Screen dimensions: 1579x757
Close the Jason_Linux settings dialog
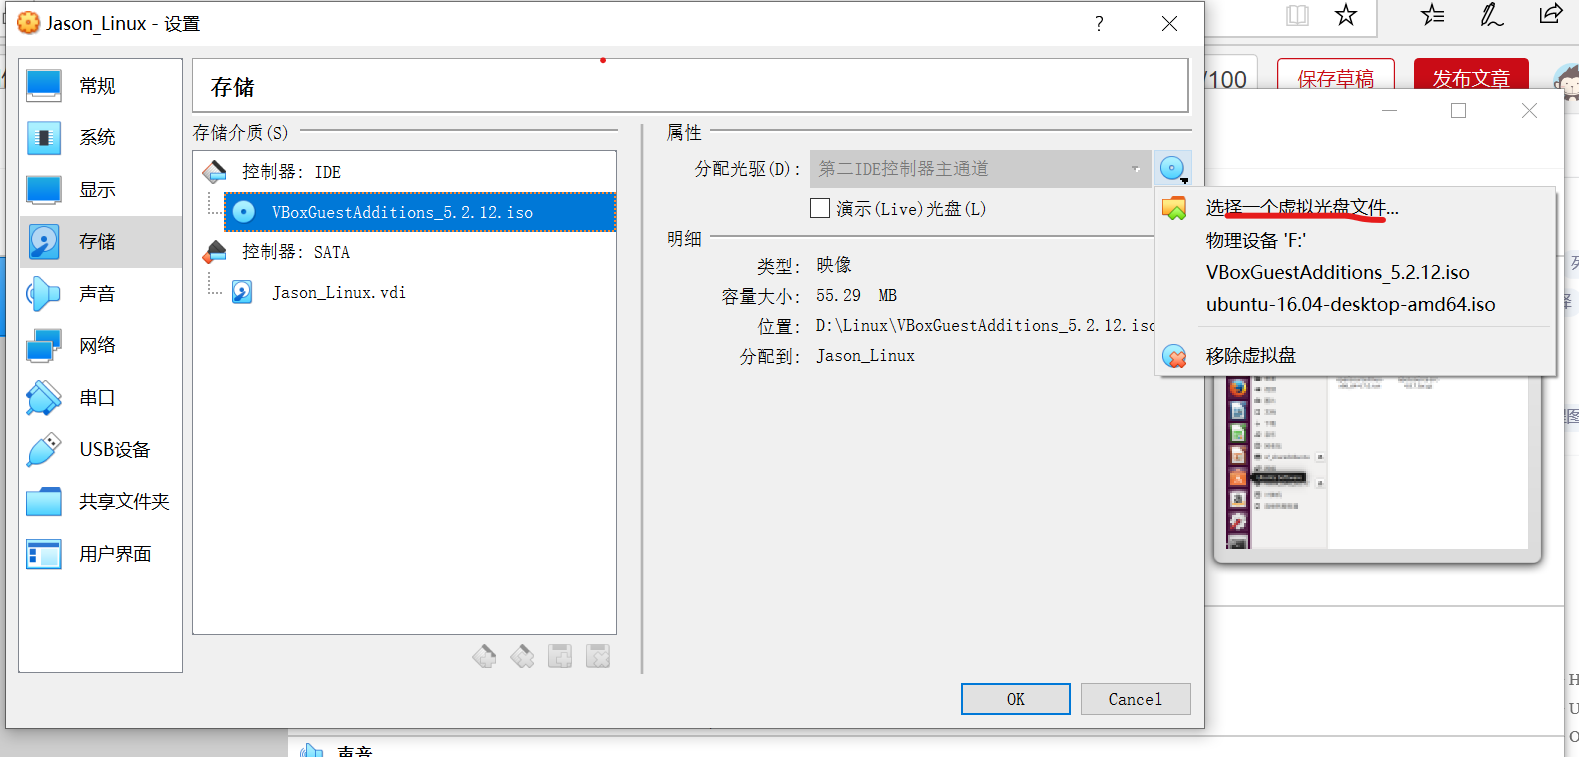[1169, 23]
